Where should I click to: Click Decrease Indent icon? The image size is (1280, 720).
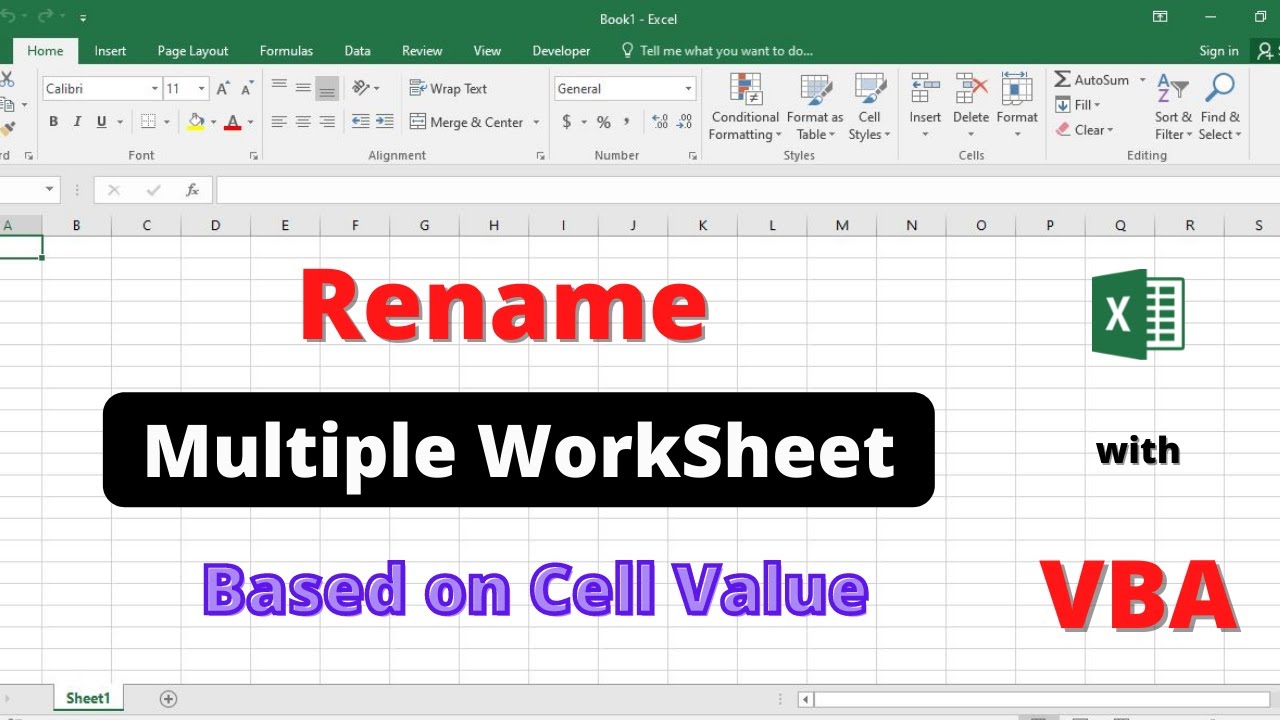click(360, 122)
